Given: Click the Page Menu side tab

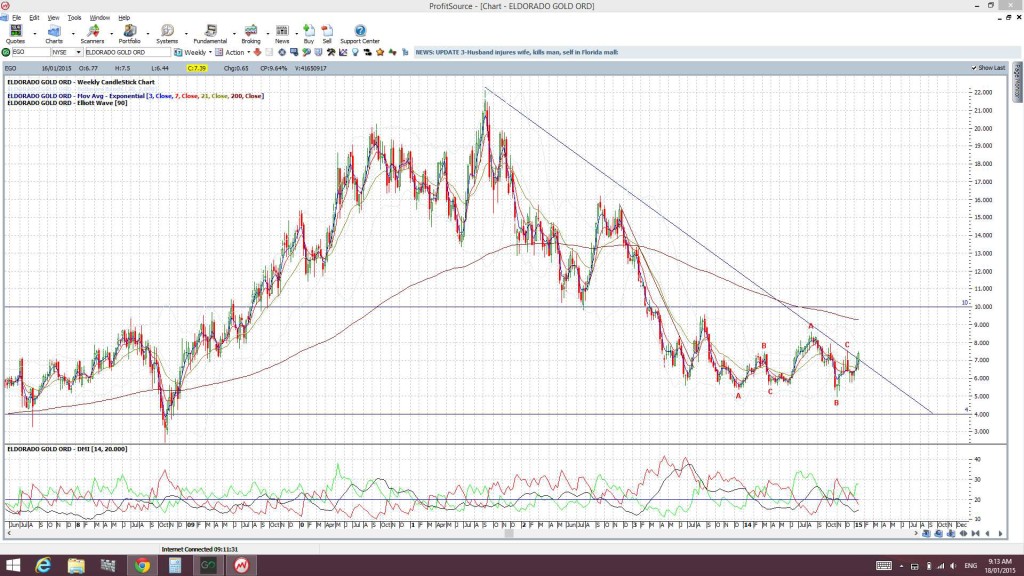Looking at the screenshot, I should click(1017, 82).
